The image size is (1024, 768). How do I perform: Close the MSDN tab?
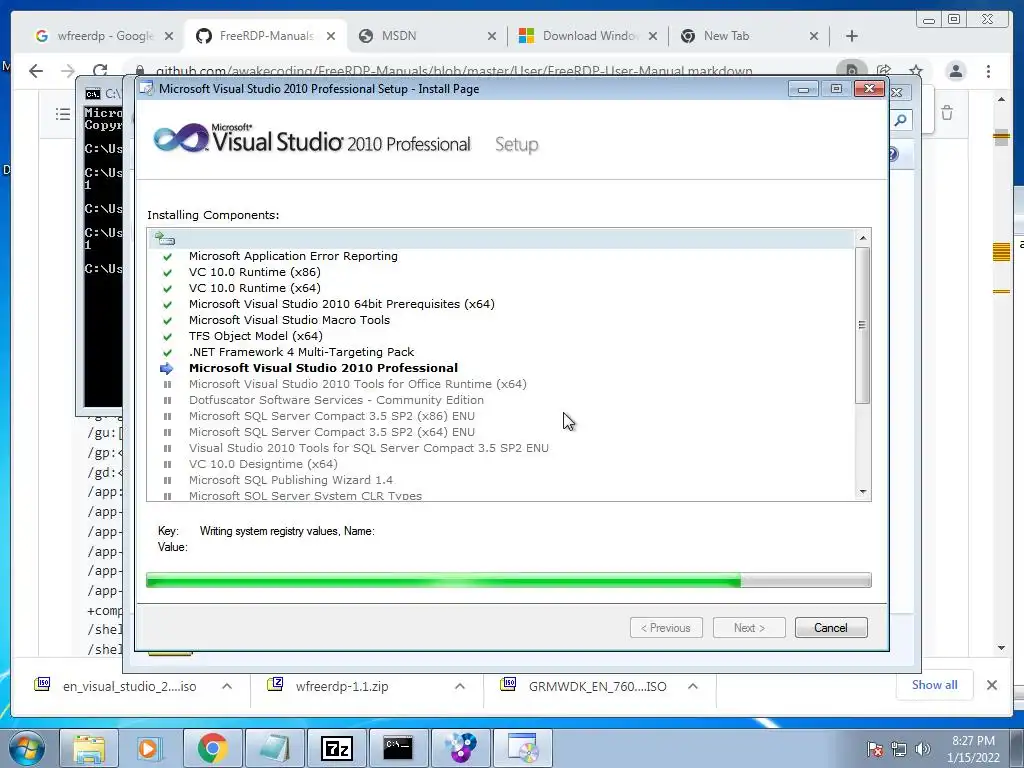point(492,36)
